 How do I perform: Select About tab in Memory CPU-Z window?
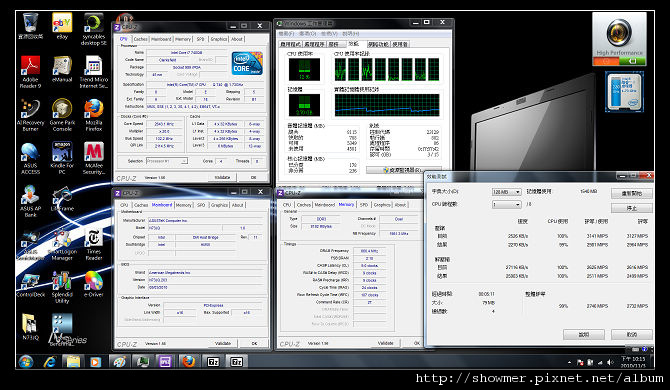pyautogui.click(x=400, y=205)
